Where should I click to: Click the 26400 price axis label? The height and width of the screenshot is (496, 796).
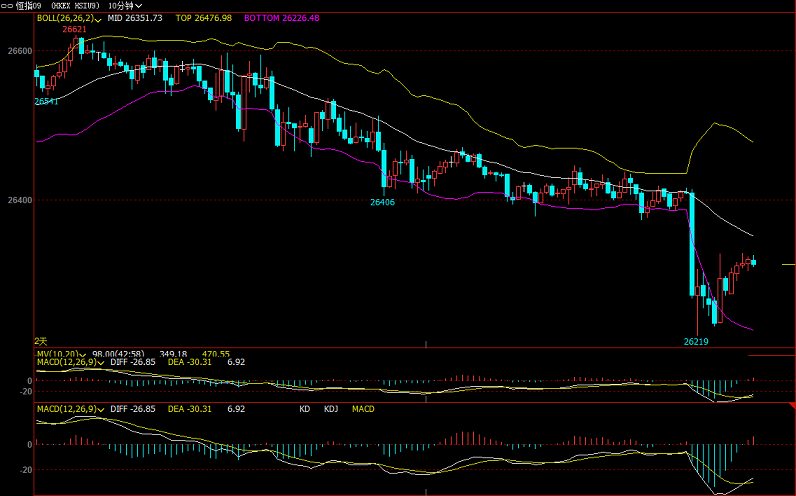pos(19,201)
